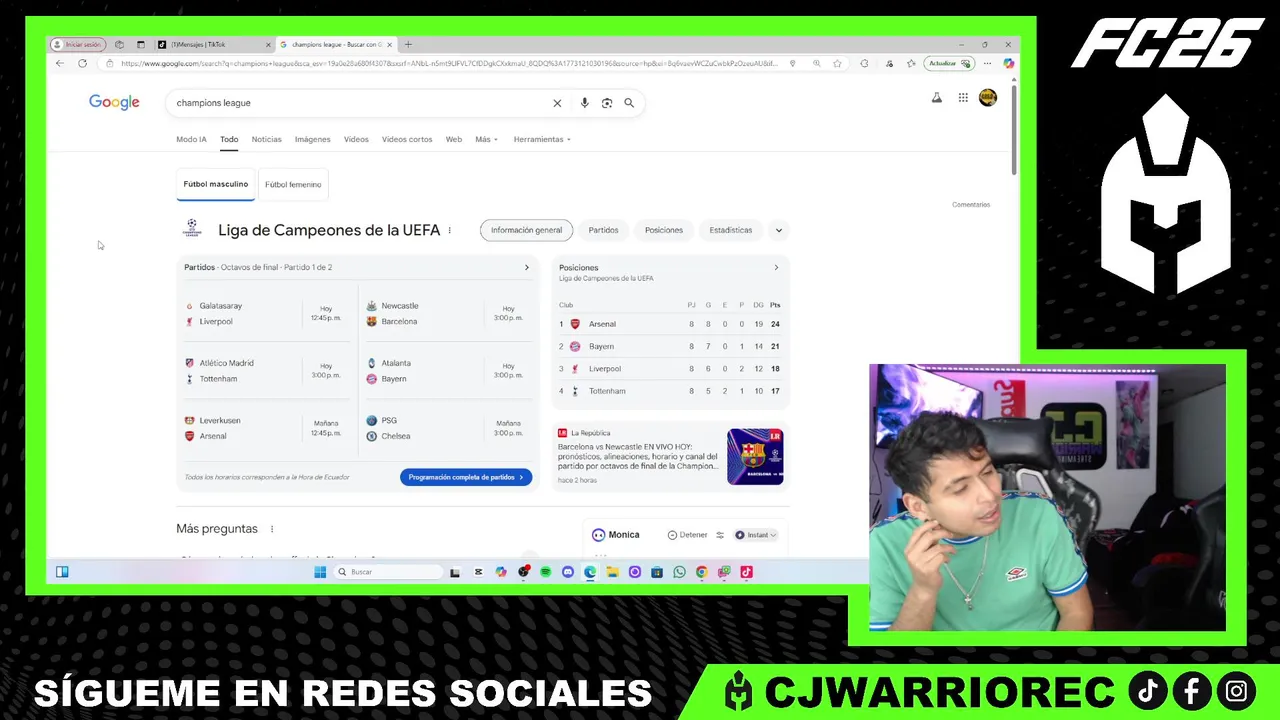Viewport: 1280px width, 720px height.
Task: Clear the Google search box text
Action: 557,103
